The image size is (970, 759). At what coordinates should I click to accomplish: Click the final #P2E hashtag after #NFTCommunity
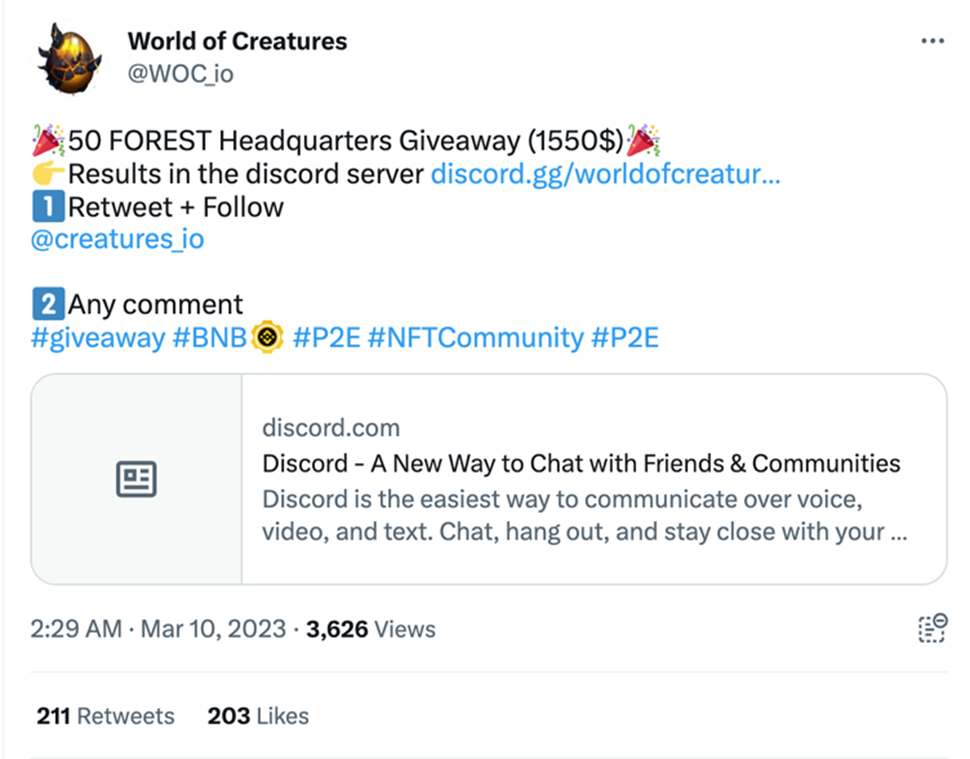[625, 338]
